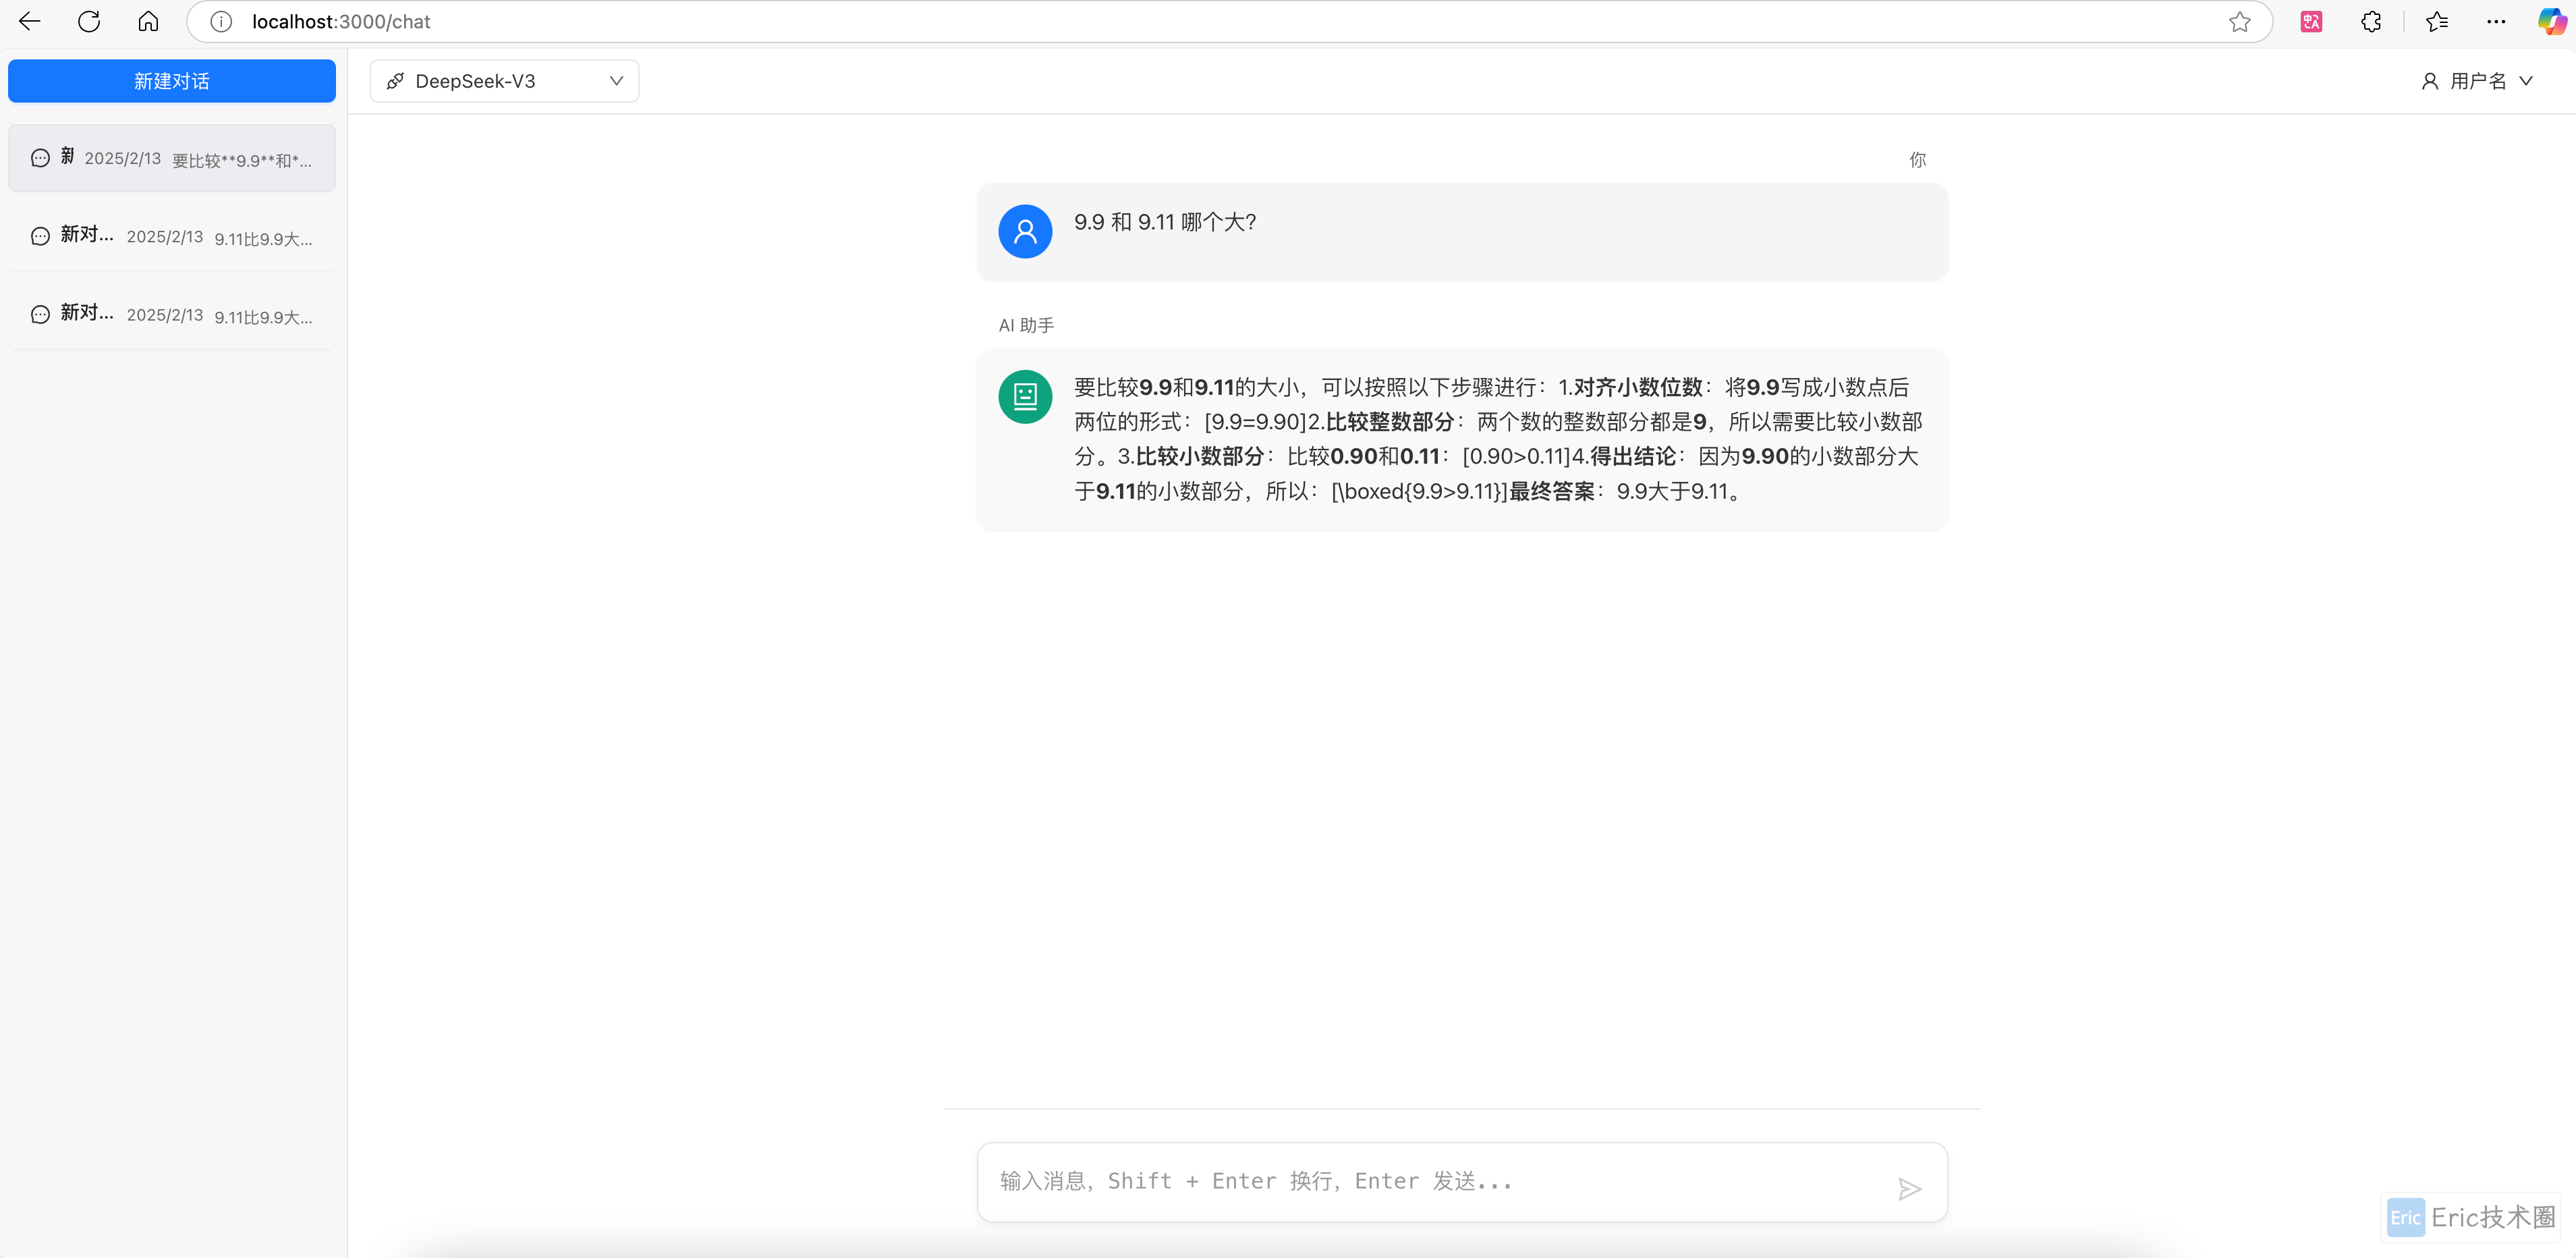Reload the page with refresh icon

[89, 21]
